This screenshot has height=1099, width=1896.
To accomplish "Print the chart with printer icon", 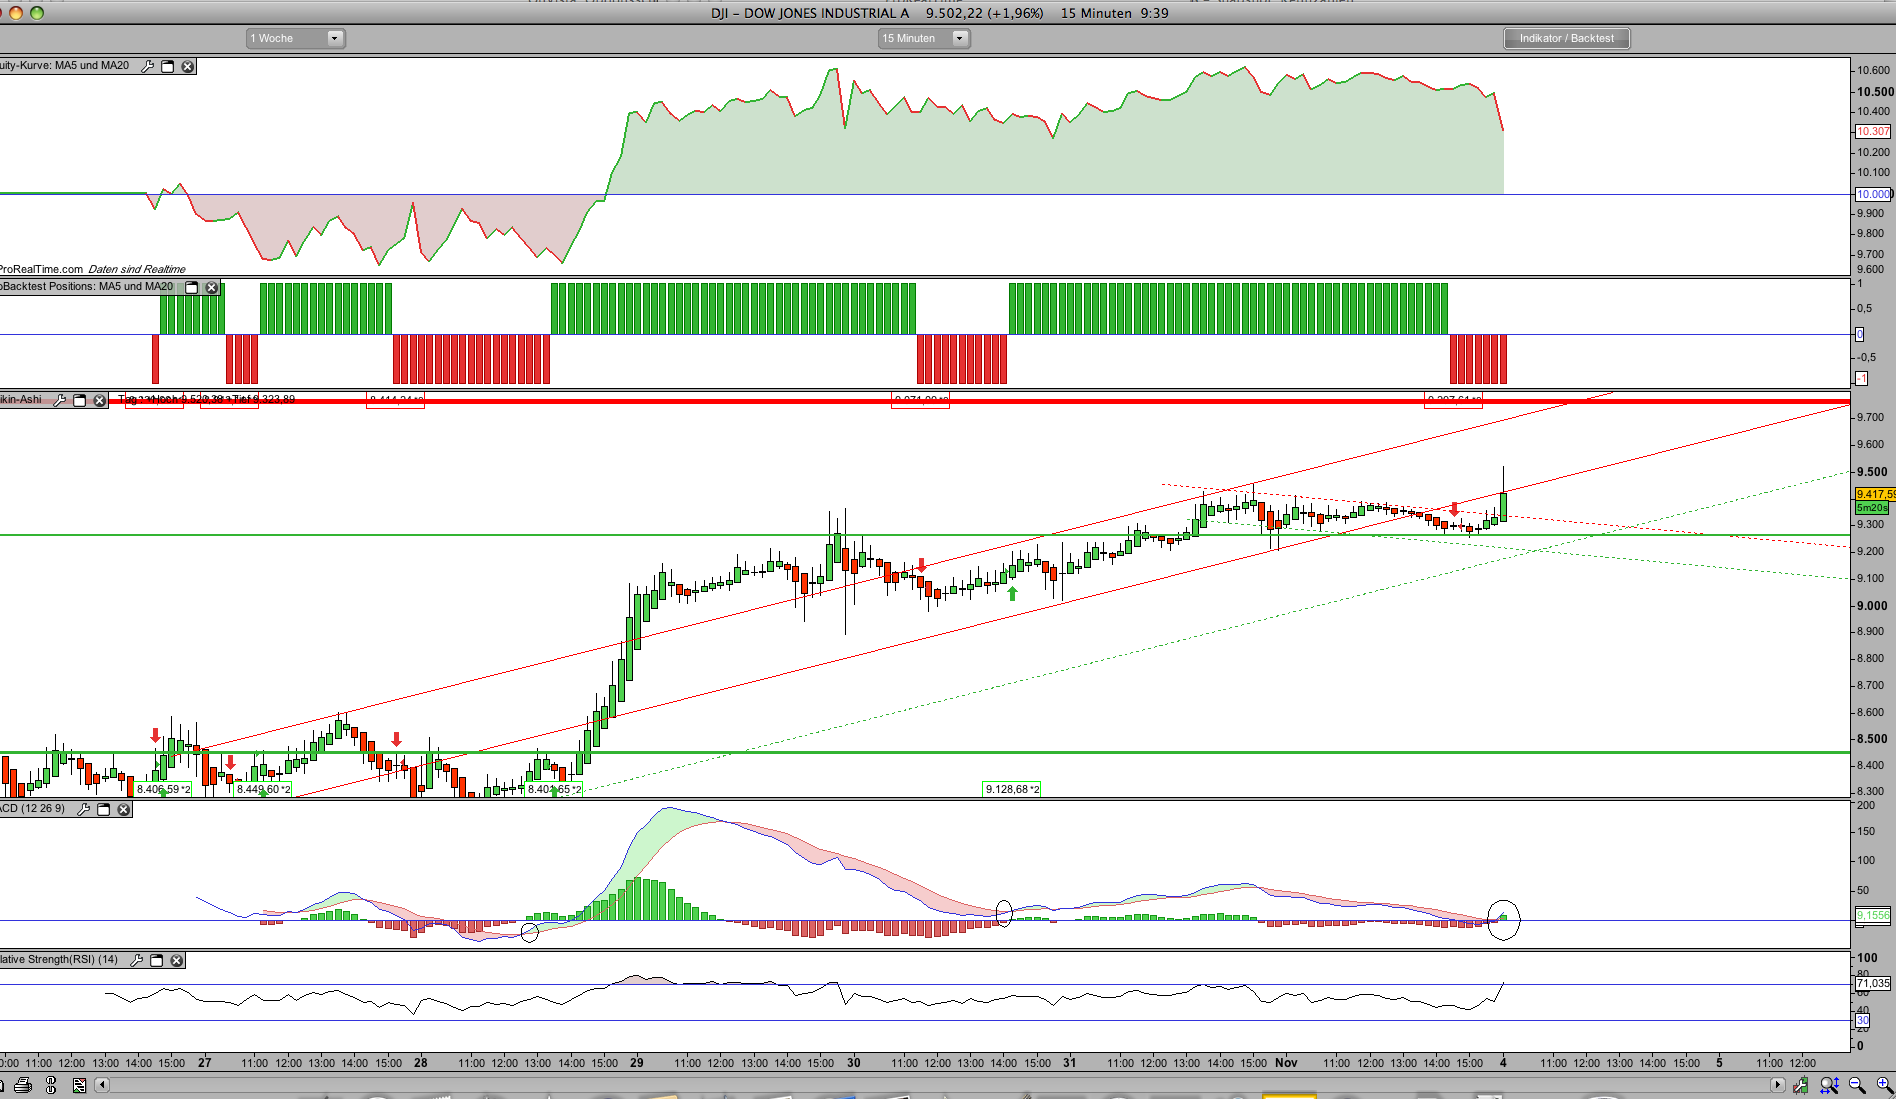I will point(23,1085).
